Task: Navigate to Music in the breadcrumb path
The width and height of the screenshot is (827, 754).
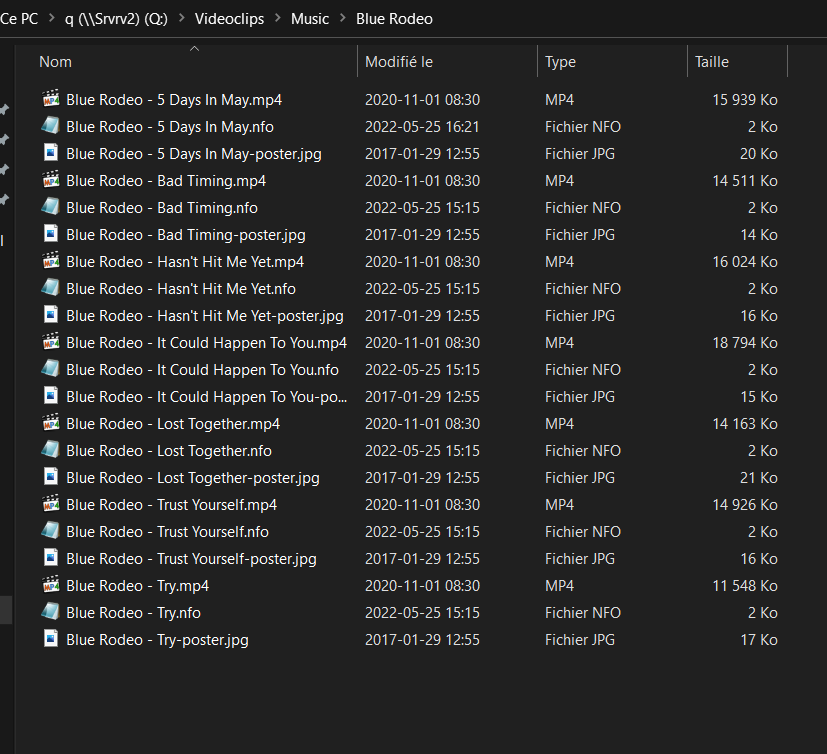Action: click(x=310, y=19)
